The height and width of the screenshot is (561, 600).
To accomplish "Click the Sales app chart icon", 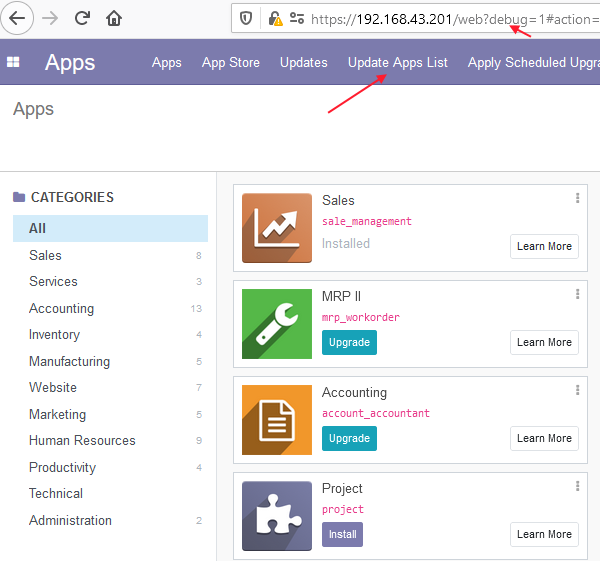I will (x=277, y=228).
